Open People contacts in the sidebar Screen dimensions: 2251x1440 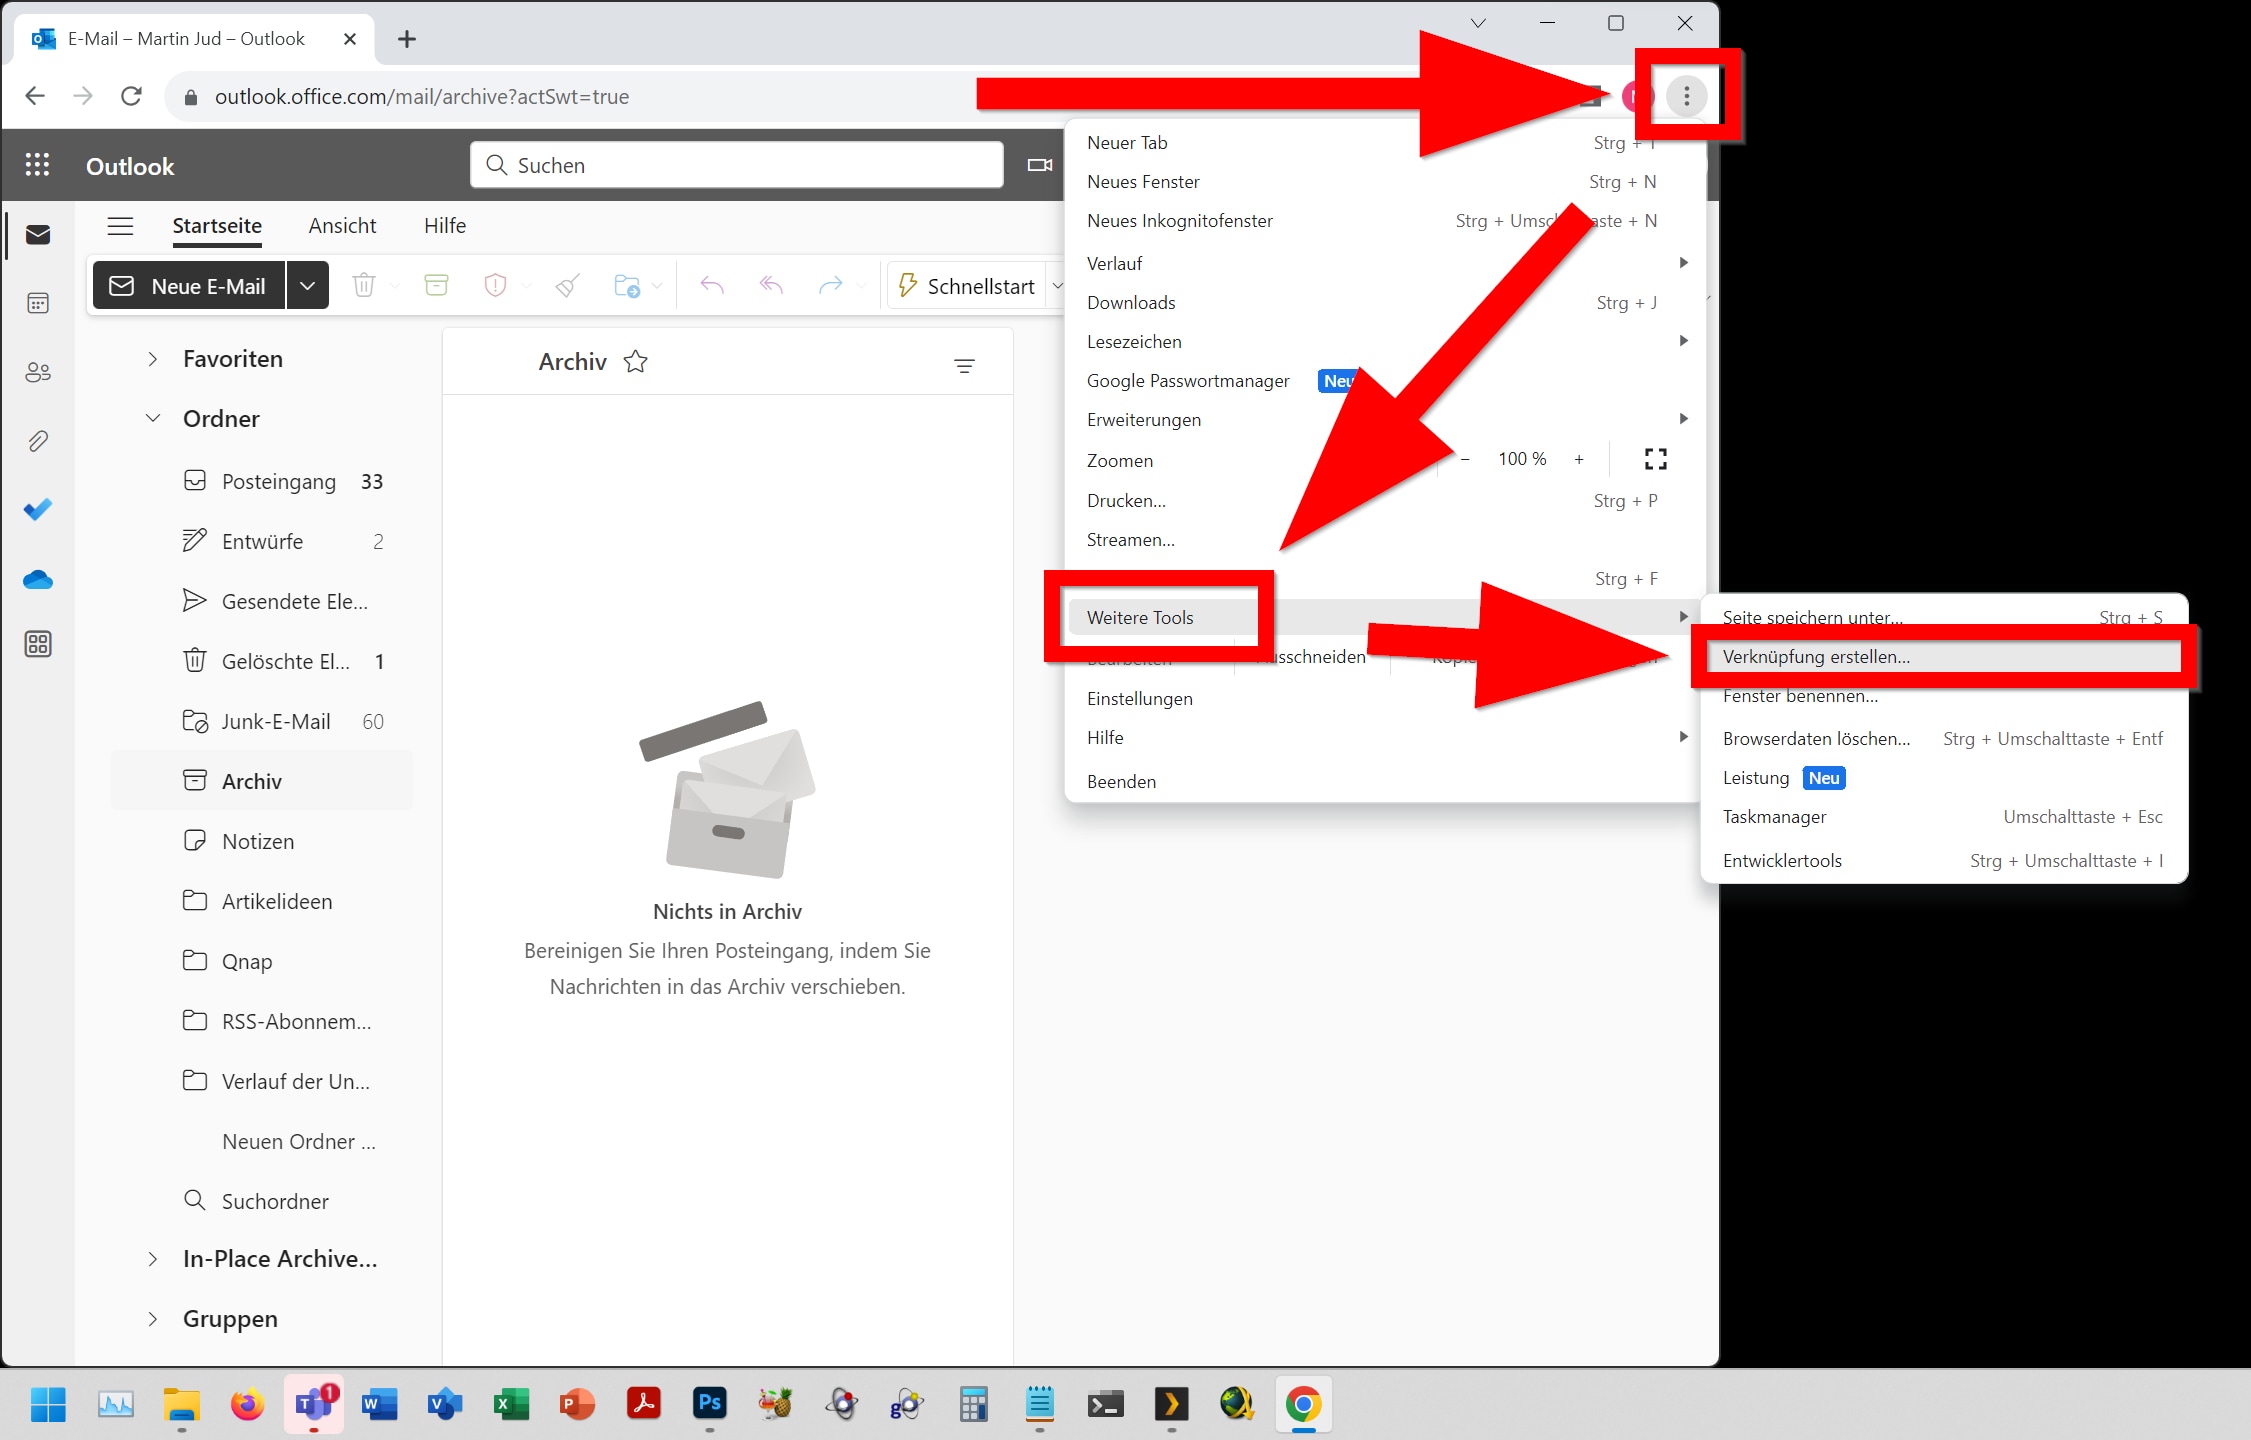38,372
